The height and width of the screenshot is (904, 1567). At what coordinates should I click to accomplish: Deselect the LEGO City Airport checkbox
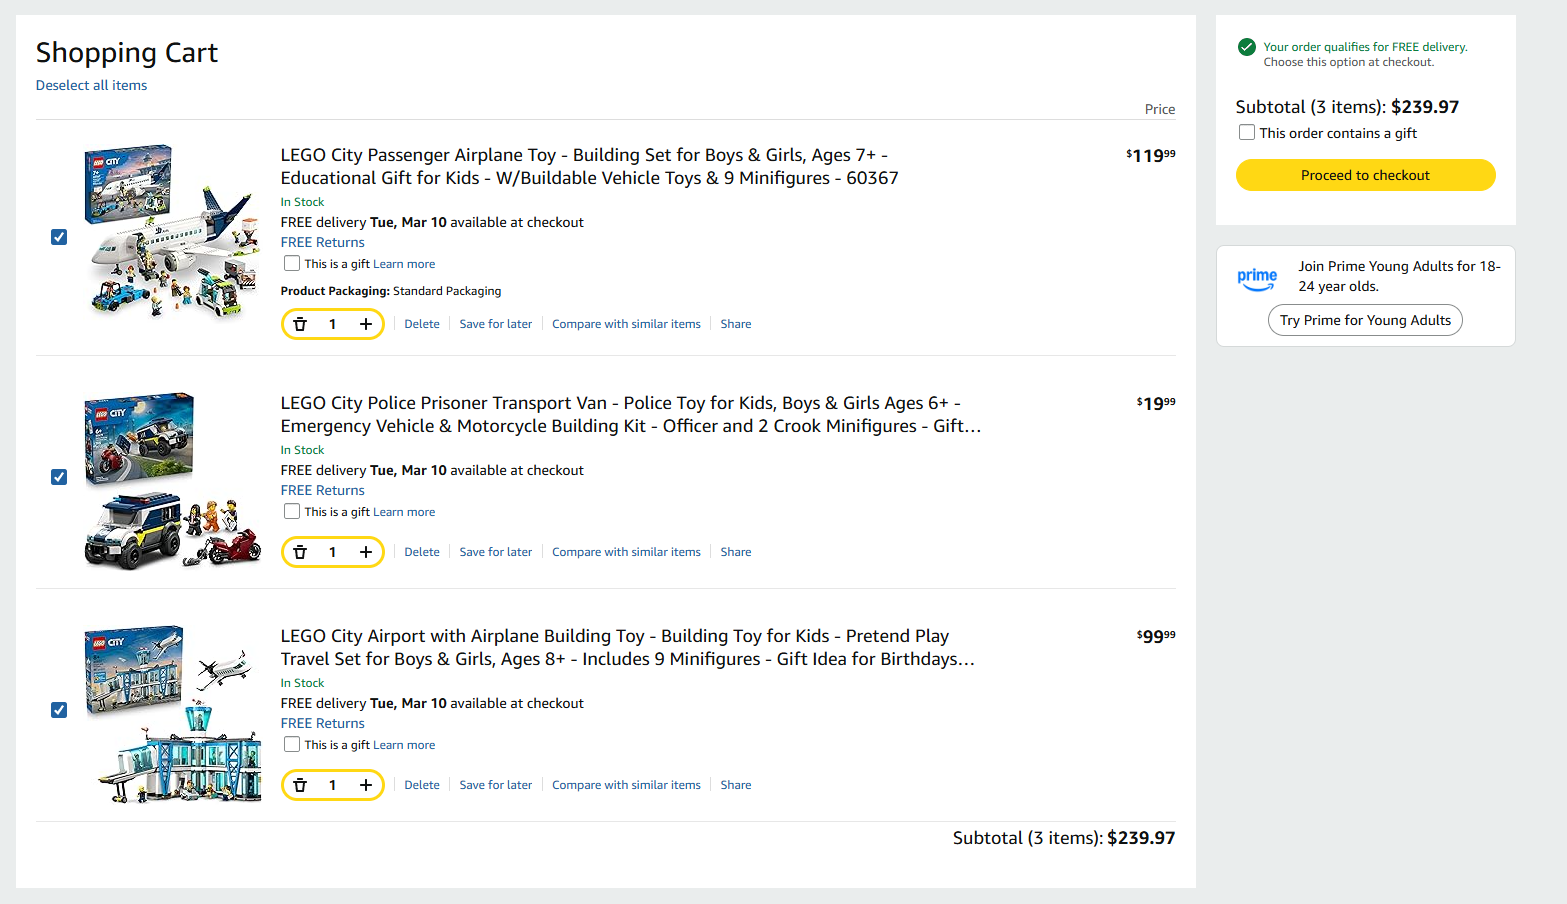(x=59, y=710)
